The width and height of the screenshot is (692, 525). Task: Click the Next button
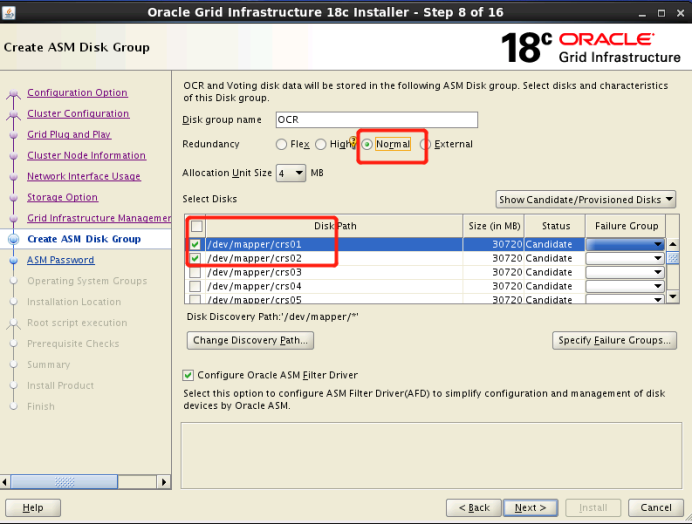(x=530, y=508)
